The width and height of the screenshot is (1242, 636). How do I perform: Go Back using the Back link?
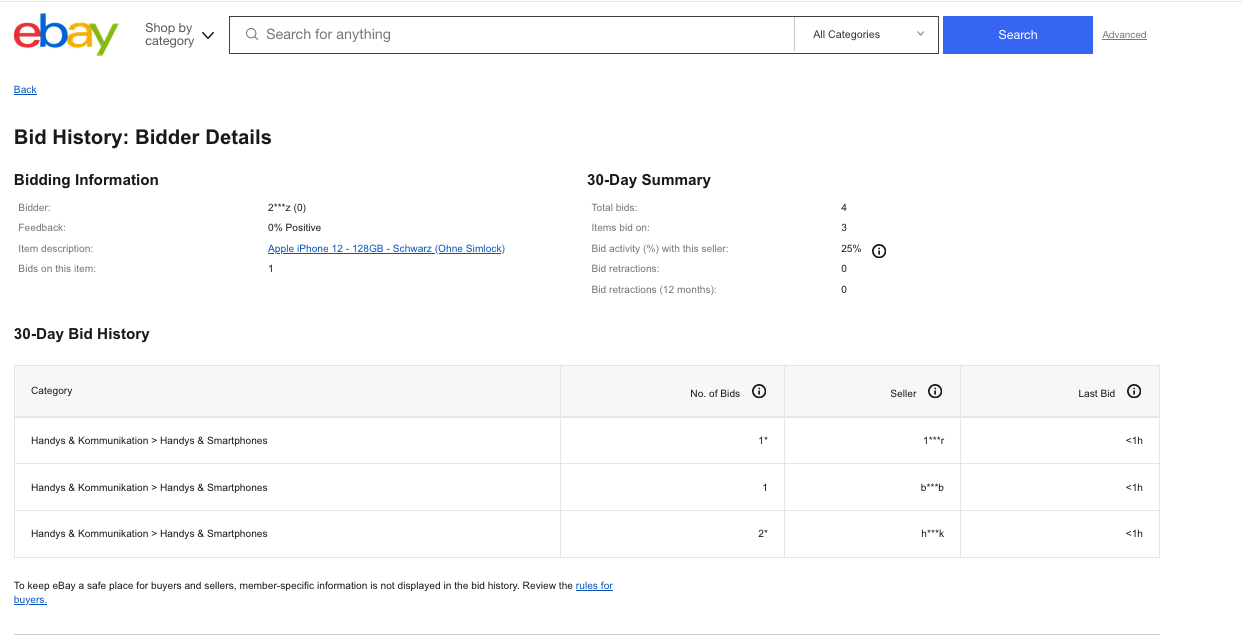click(25, 90)
